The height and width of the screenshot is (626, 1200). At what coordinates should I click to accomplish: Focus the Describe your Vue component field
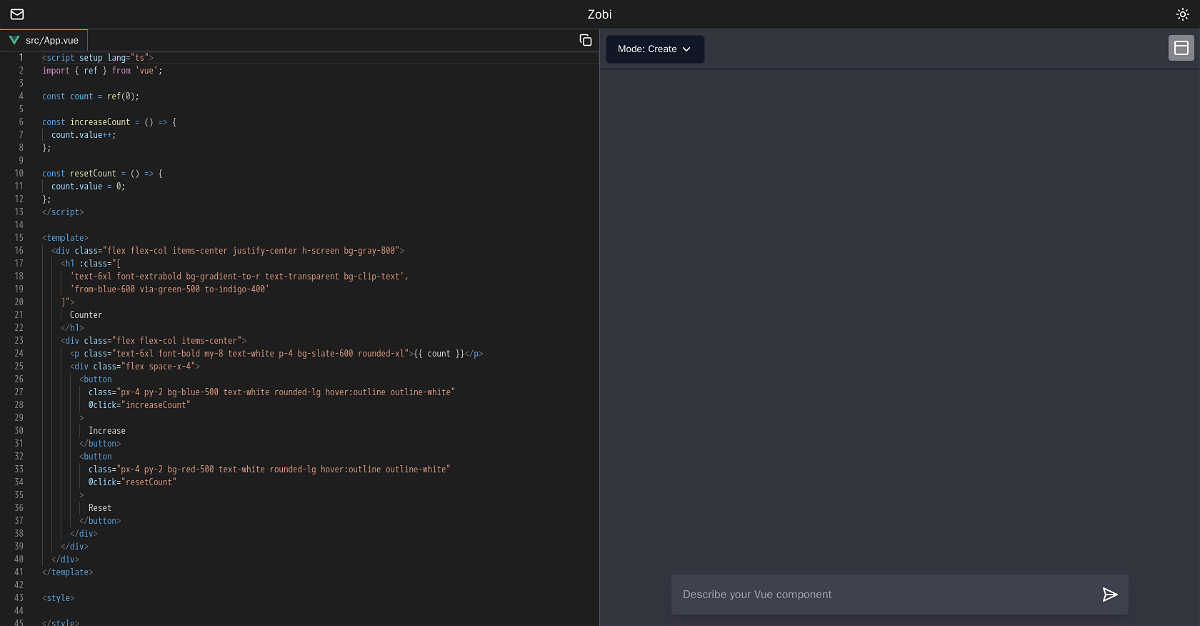tap(880, 594)
